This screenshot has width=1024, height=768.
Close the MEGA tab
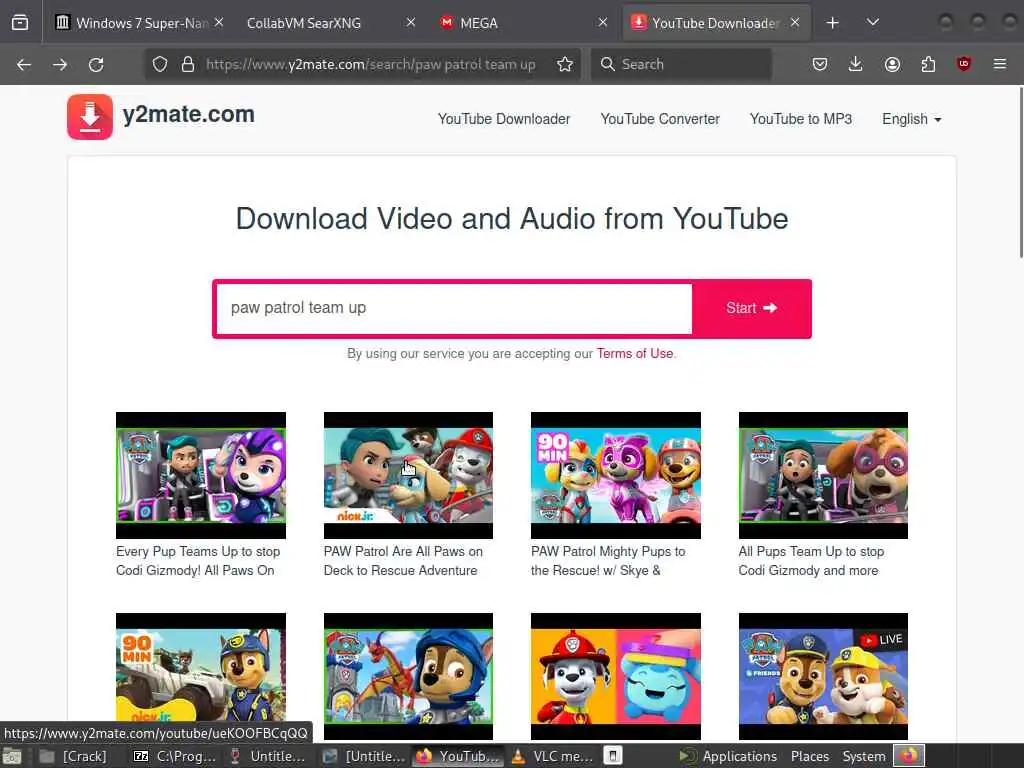click(x=603, y=23)
